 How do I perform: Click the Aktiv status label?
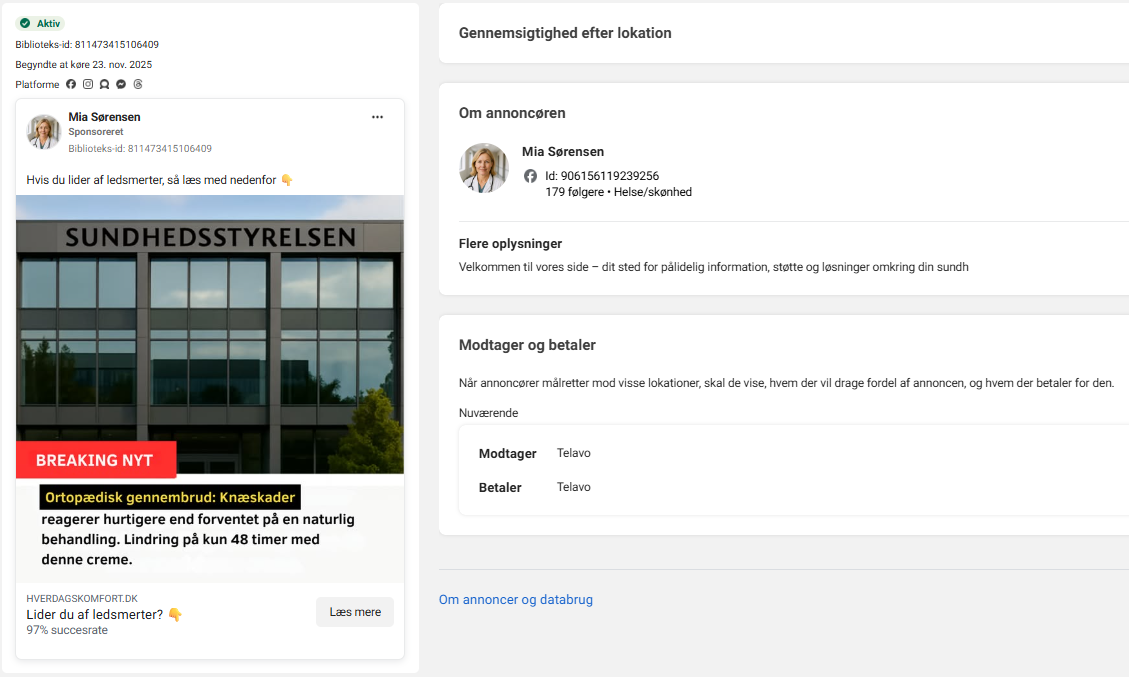[48, 24]
